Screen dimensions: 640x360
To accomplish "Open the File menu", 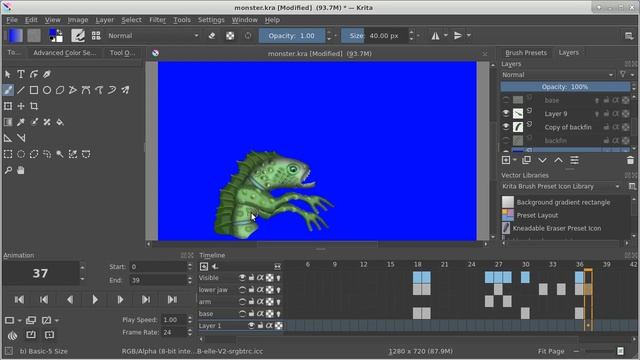I will (x=12, y=20).
